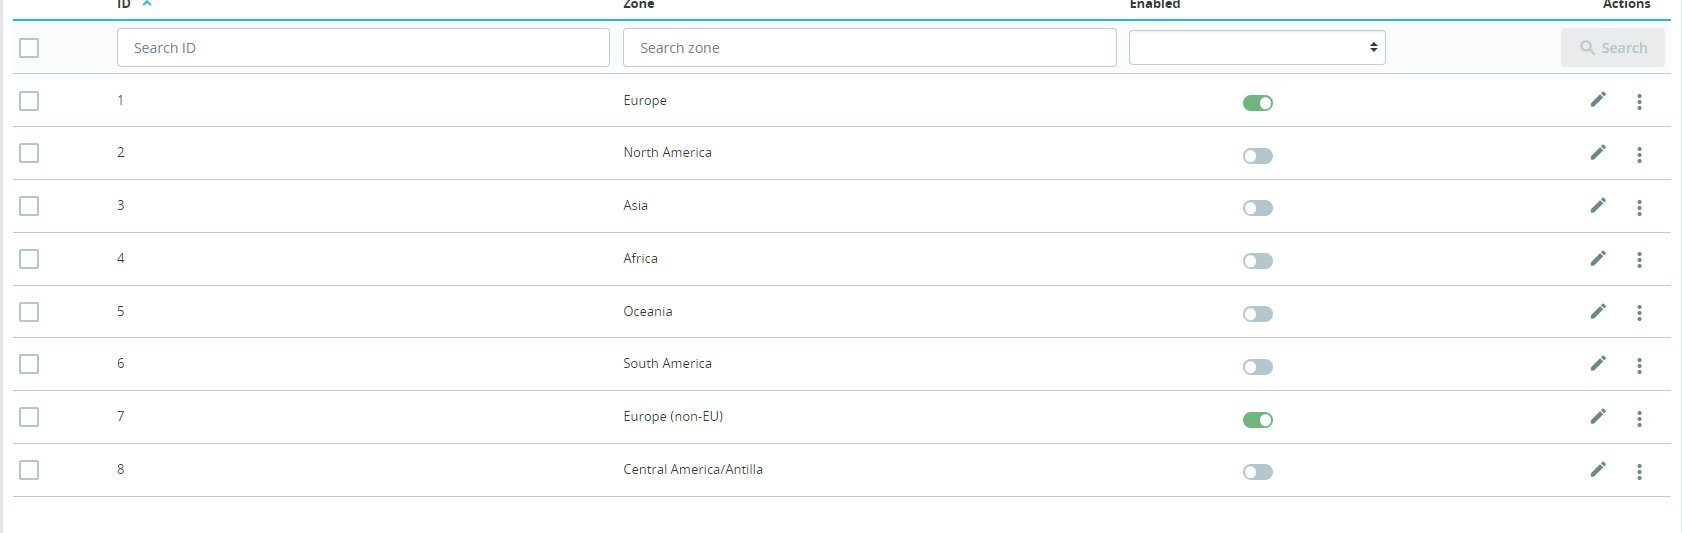Open more actions menu for Asia
Viewport: 1682px width, 533px height.
tap(1639, 207)
